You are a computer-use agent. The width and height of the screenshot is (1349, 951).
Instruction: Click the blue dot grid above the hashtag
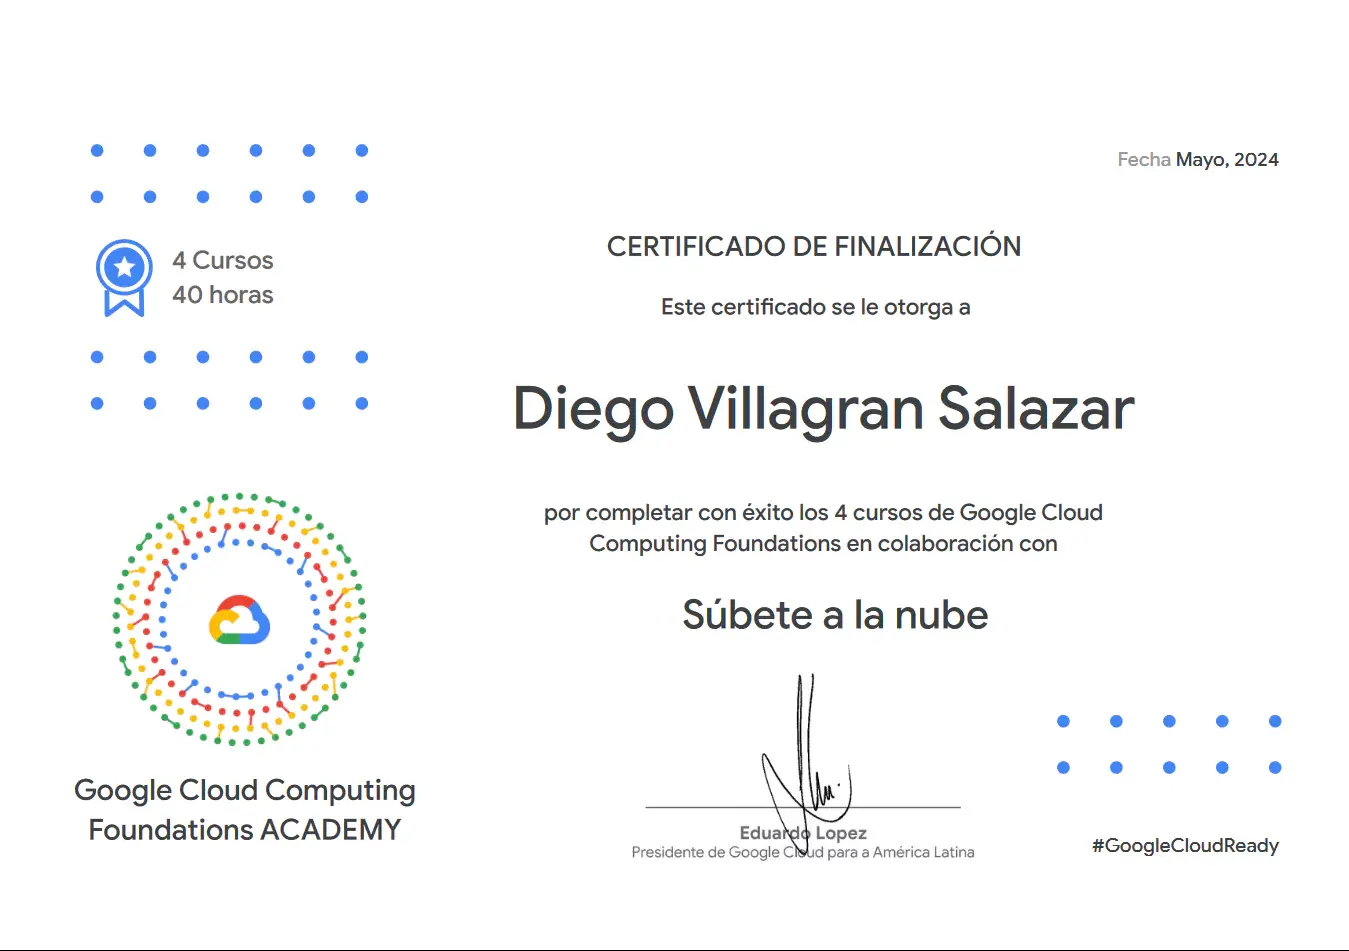pyautogui.click(x=1168, y=744)
